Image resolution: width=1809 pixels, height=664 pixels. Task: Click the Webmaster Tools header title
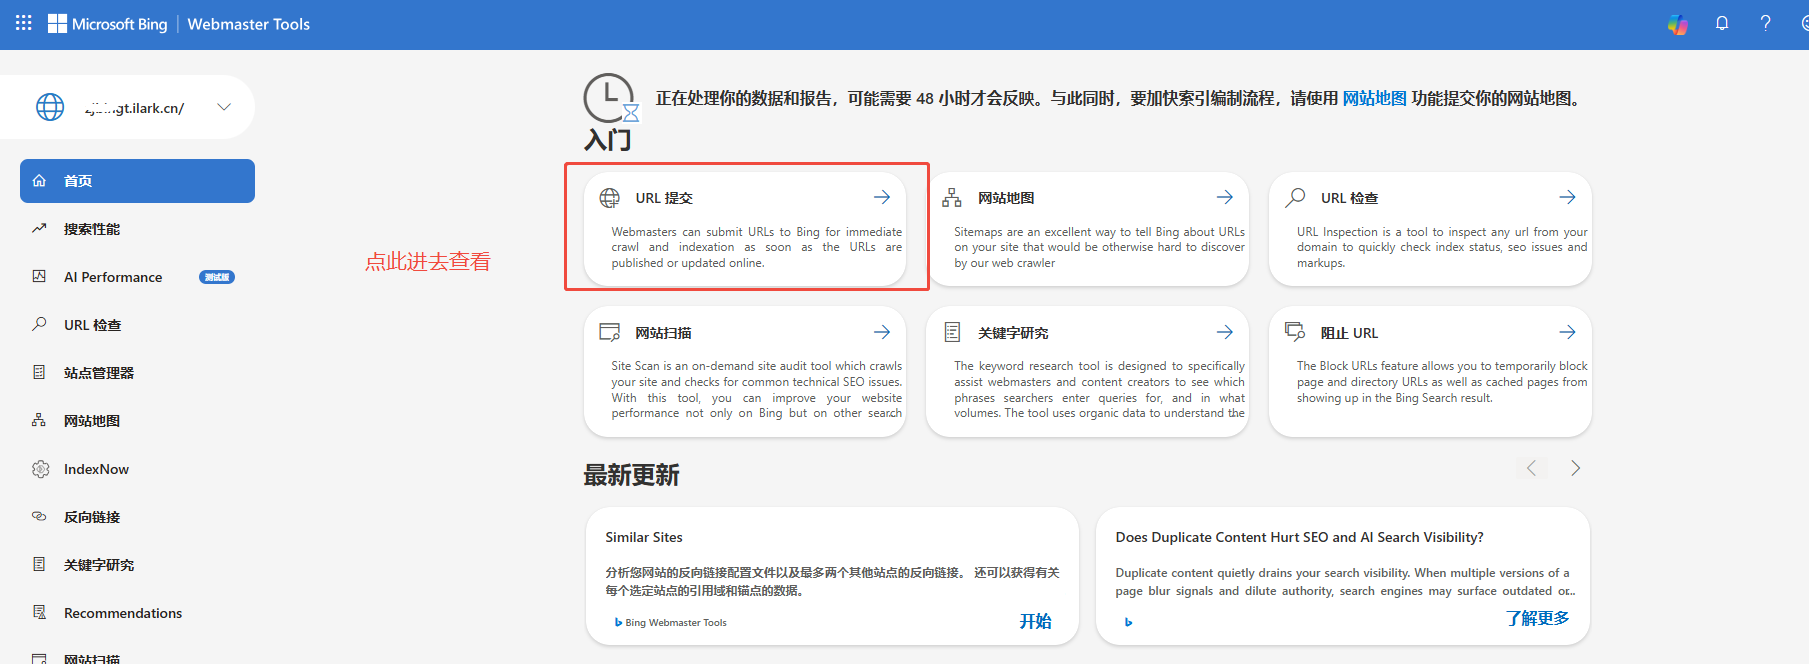pyautogui.click(x=249, y=24)
